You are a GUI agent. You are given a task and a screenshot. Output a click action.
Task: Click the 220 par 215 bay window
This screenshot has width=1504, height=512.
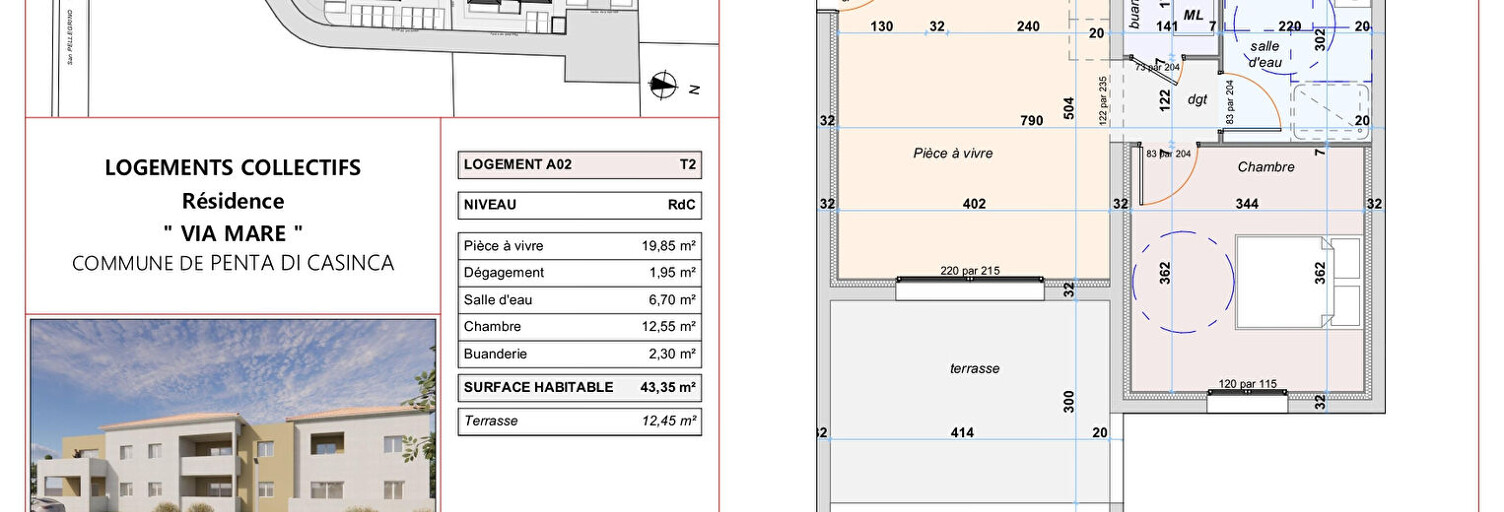click(x=969, y=286)
